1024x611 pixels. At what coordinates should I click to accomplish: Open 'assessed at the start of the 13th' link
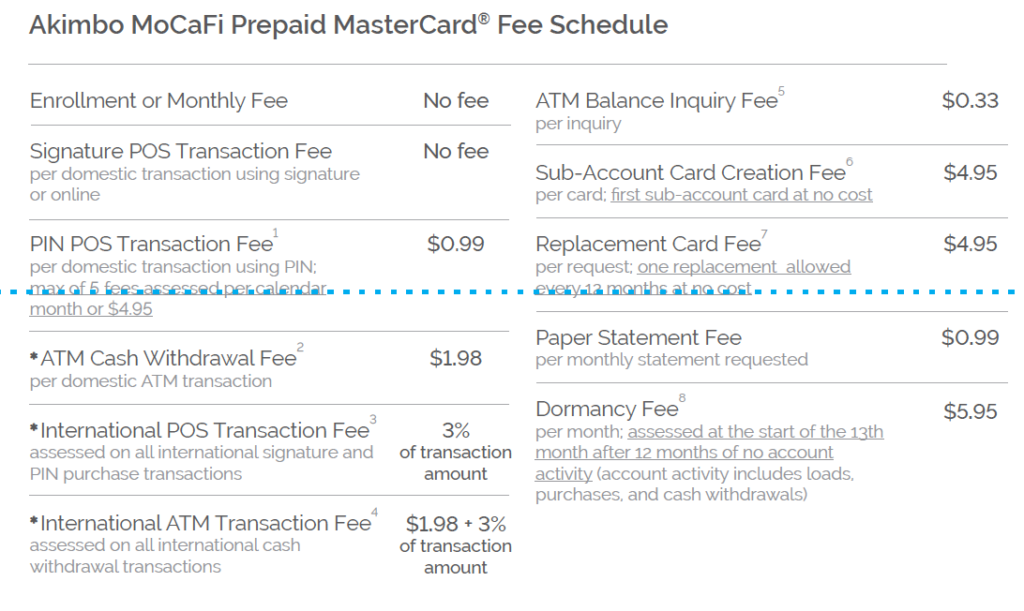point(756,431)
